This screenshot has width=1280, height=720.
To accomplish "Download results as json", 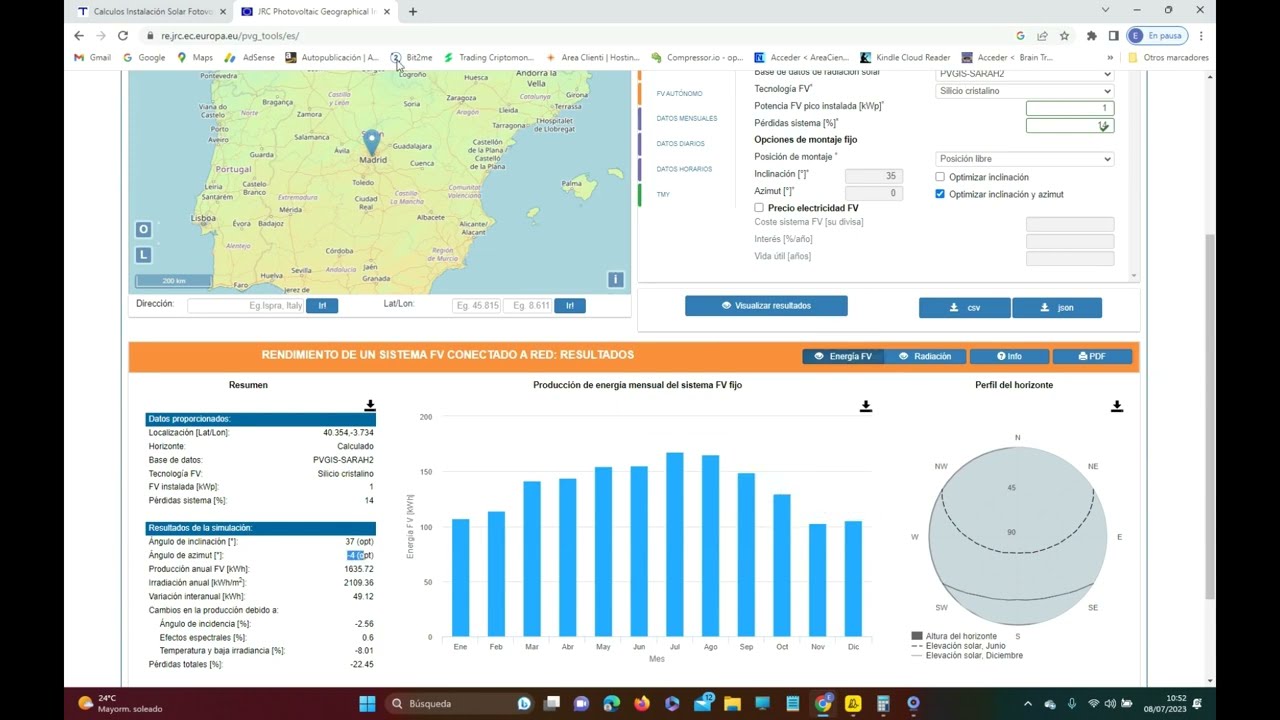I will coord(1057,308).
